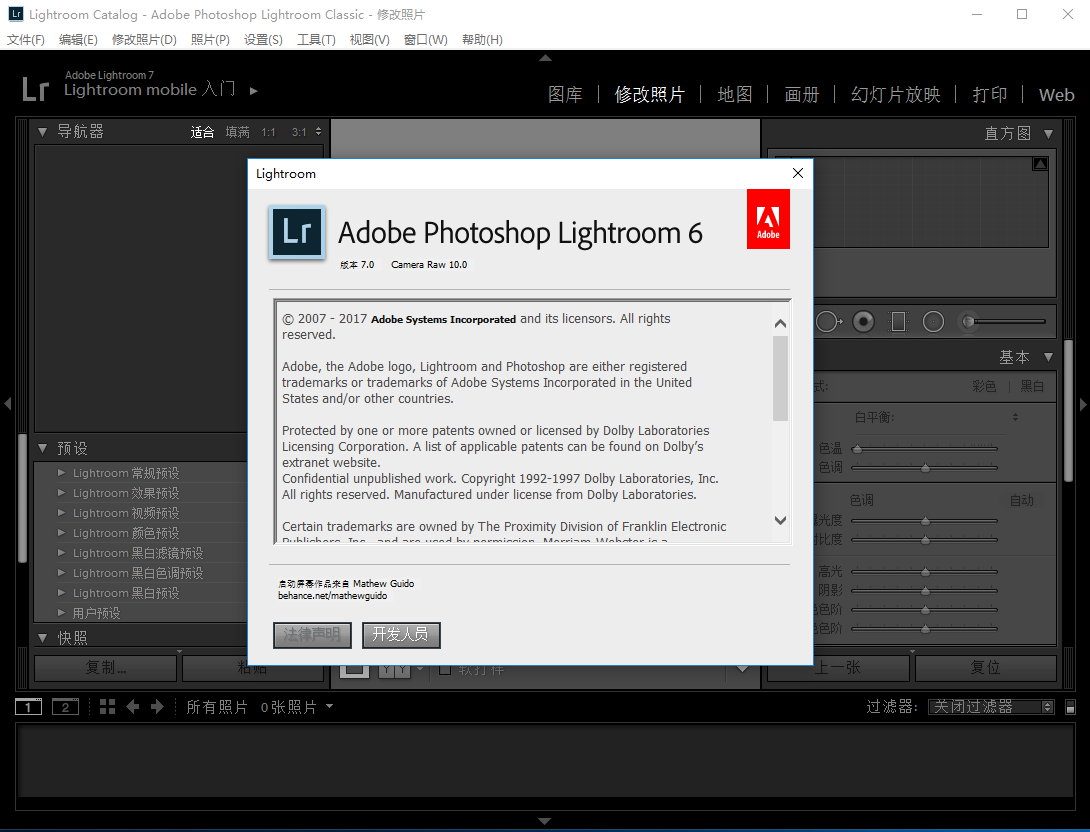1090x832 pixels.
Task: Hide the top module panel arrow
Action: click(545, 58)
